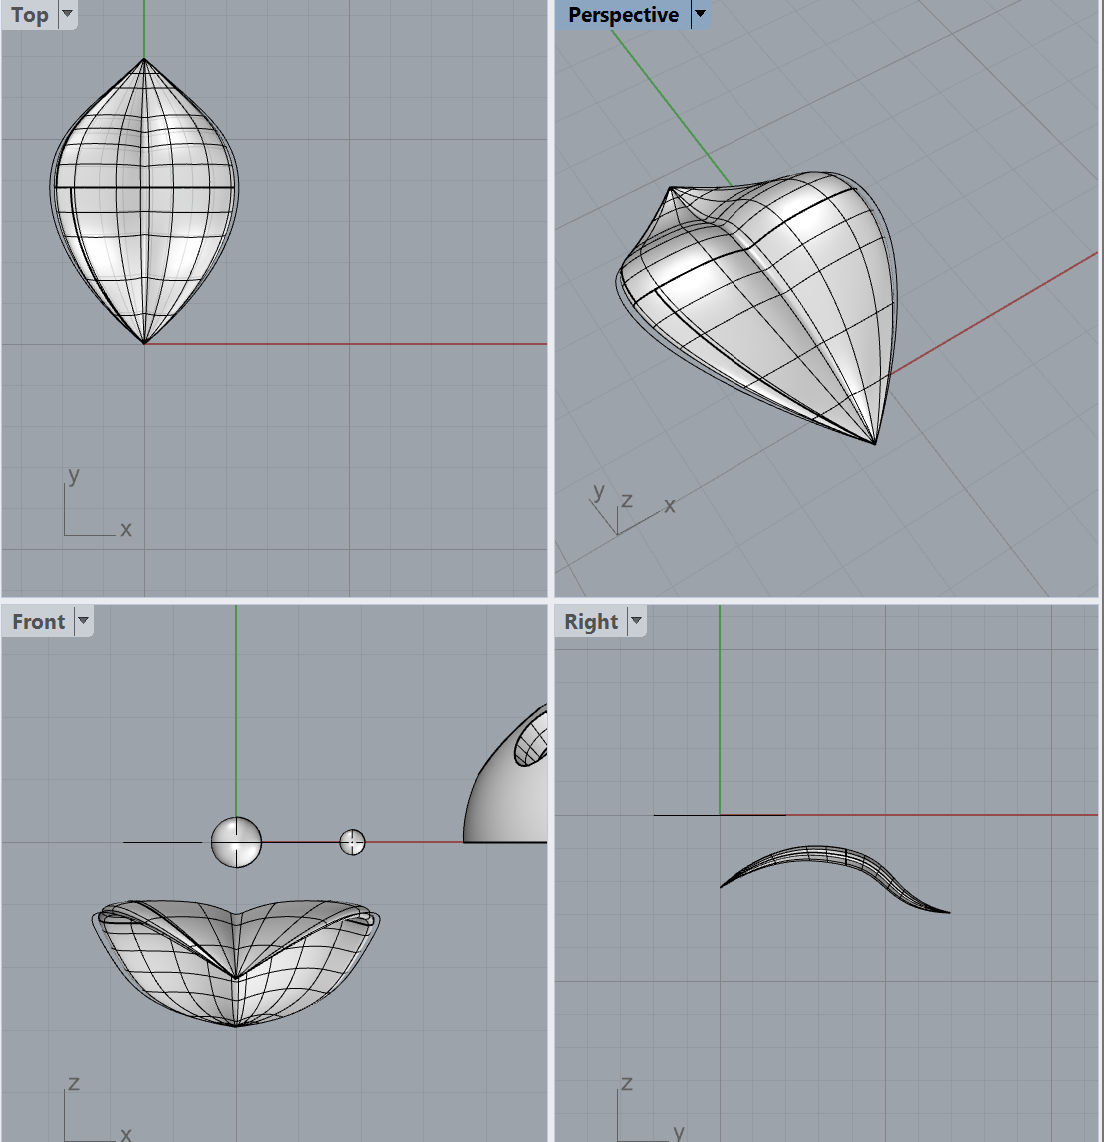Screen dimensions: 1104x1142
Task: Select the leaf-shaped surface in Top view
Action: point(144,200)
